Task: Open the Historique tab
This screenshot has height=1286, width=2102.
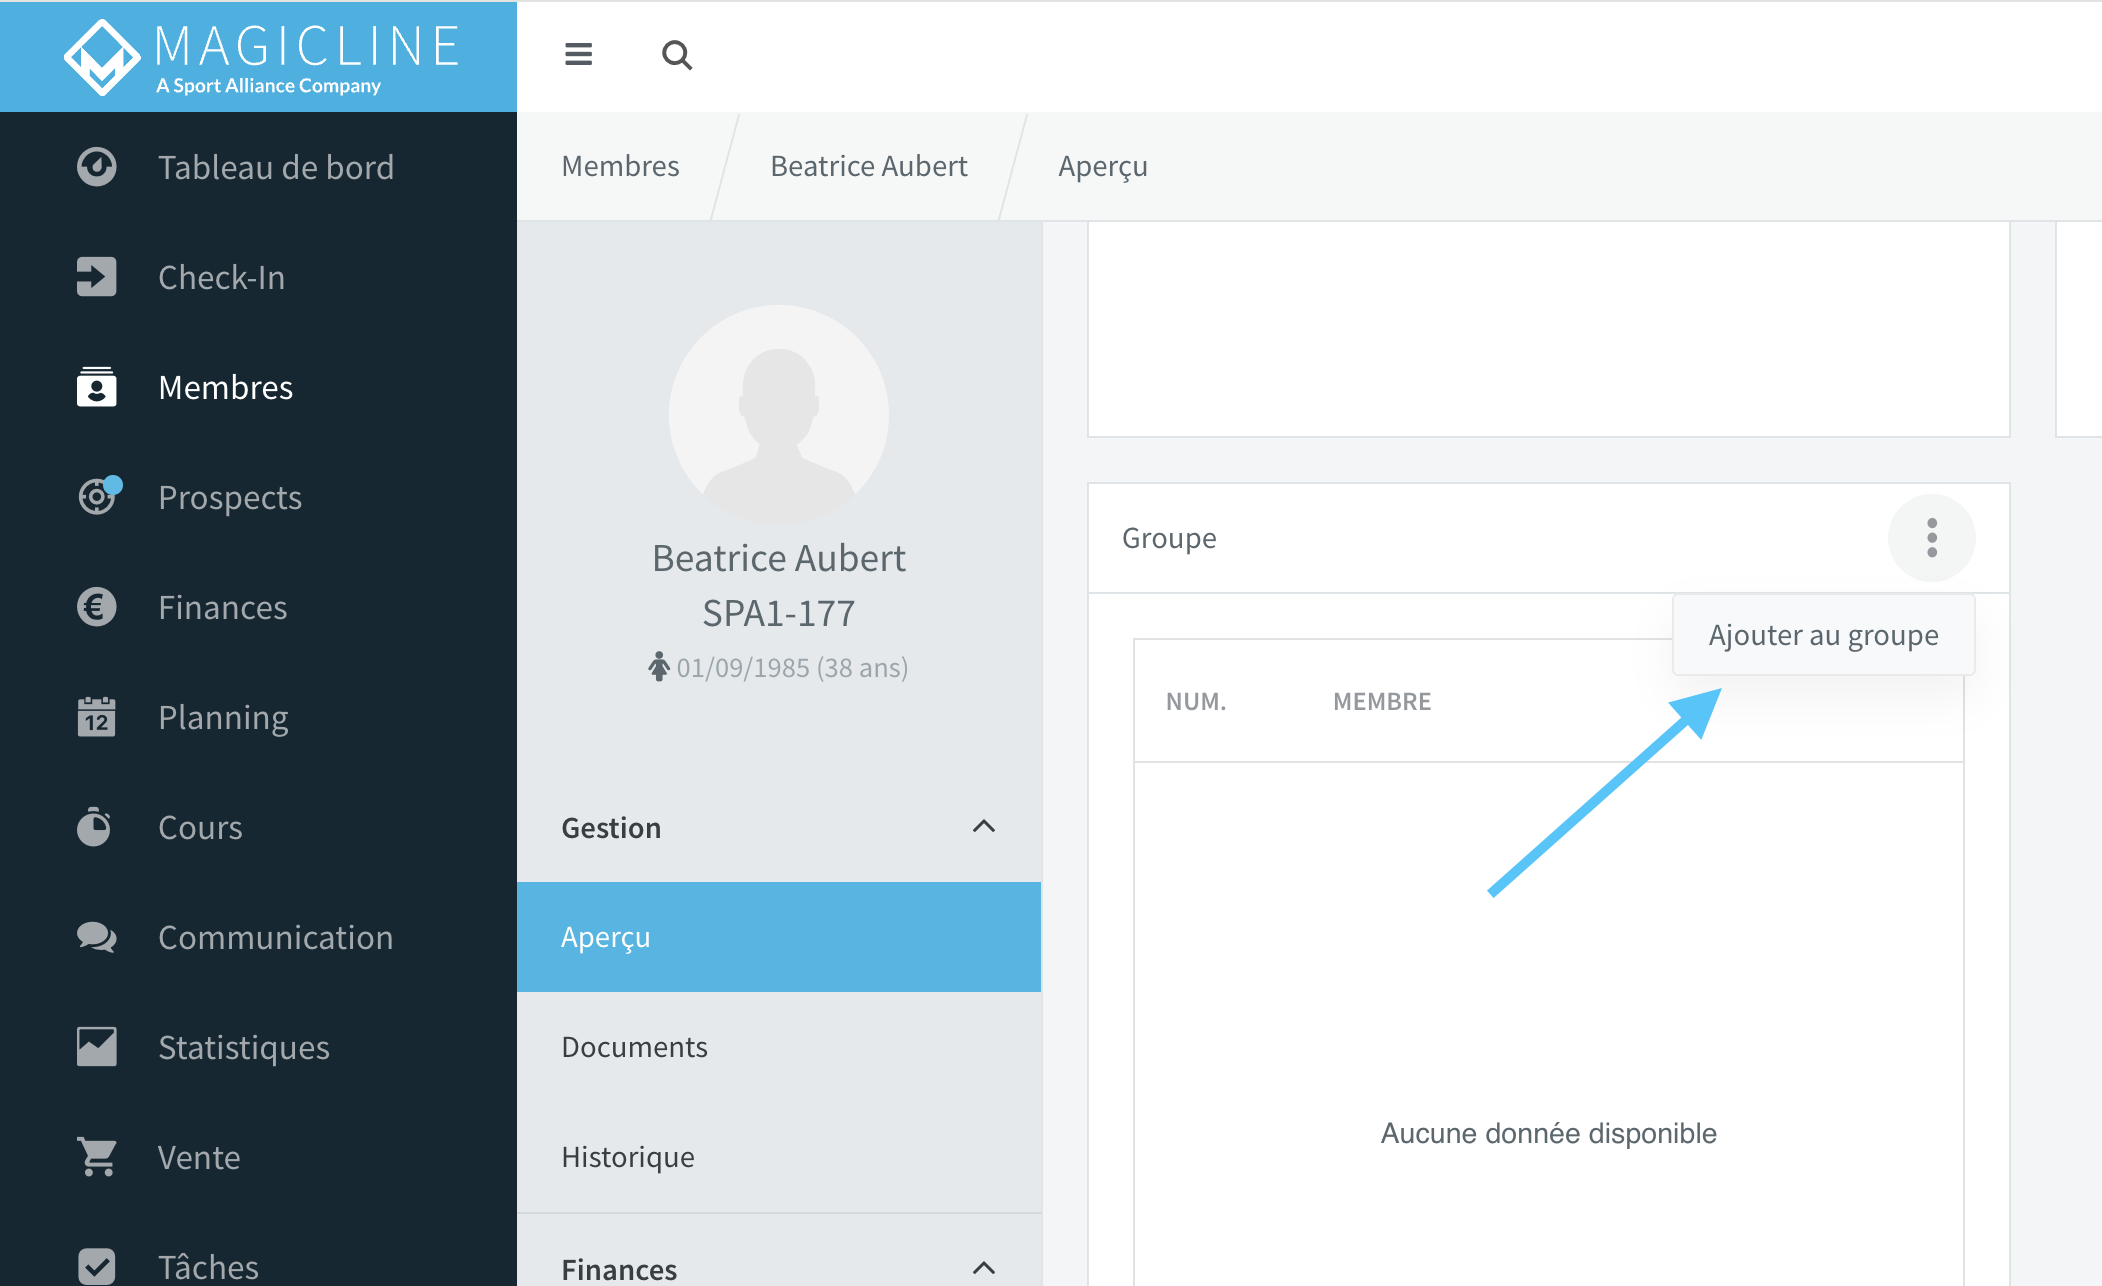Action: pyautogui.click(x=779, y=1157)
